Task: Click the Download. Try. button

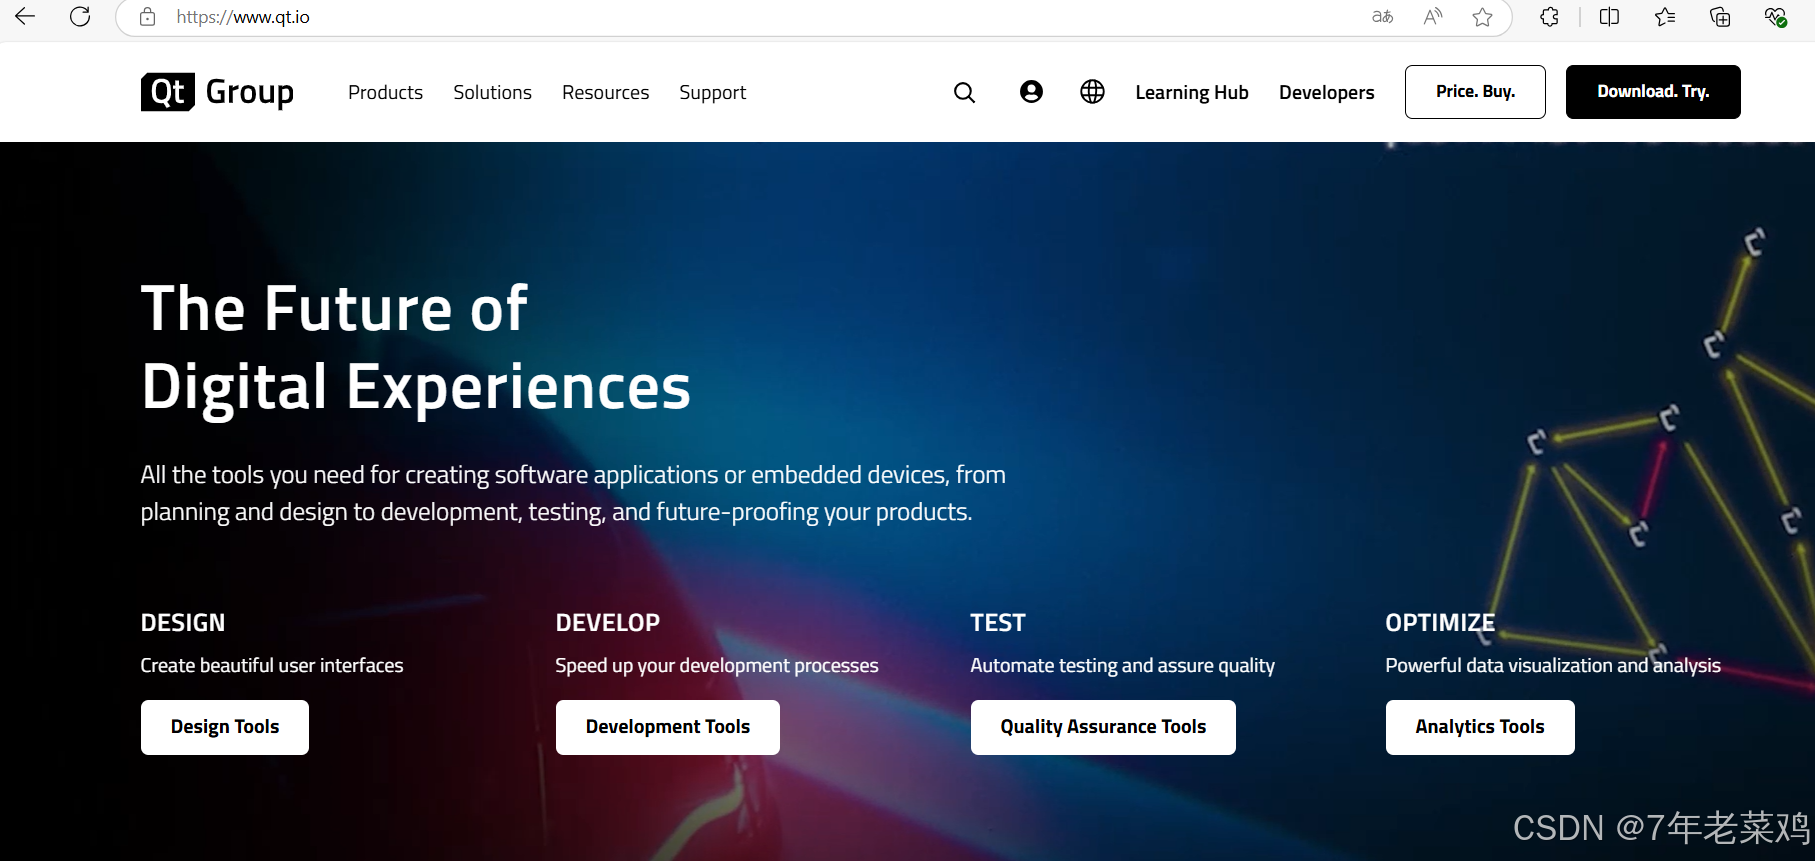Action: [x=1653, y=92]
